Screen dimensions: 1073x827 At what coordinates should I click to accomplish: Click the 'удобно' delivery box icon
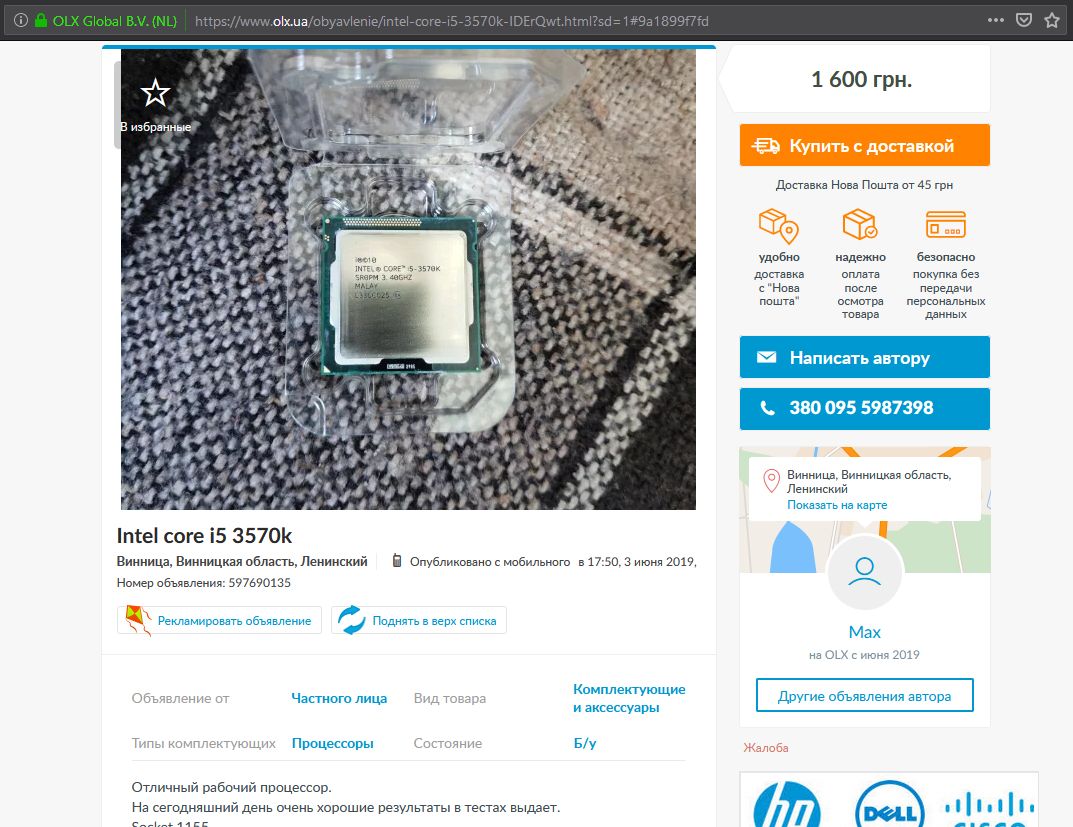(779, 226)
